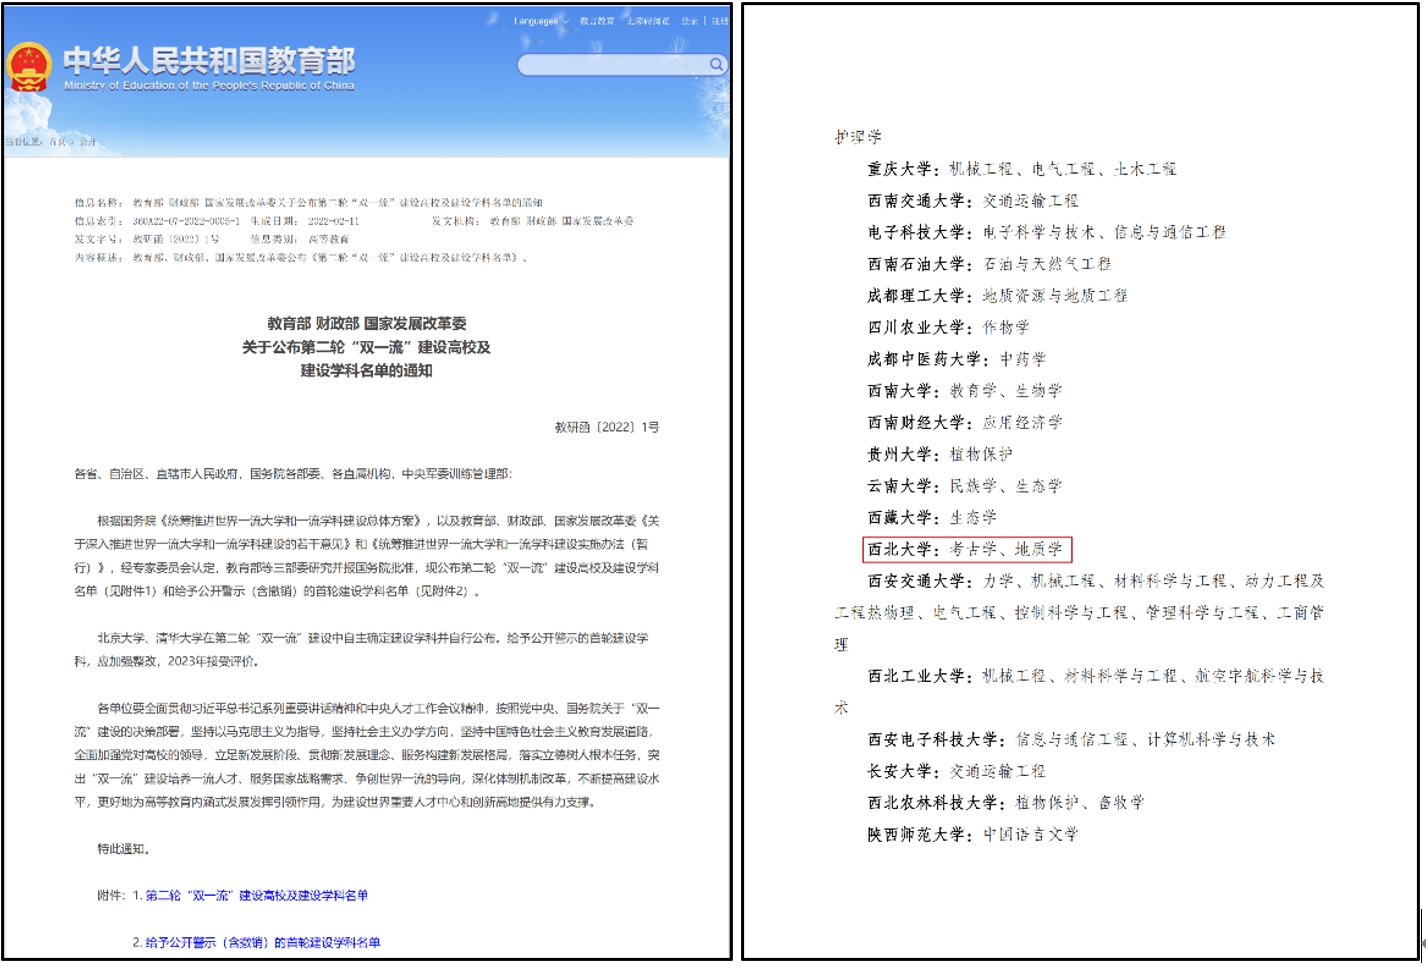Screen dimensions: 1426x967
Task: Focus the site search input field
Action: click(612, 64)
